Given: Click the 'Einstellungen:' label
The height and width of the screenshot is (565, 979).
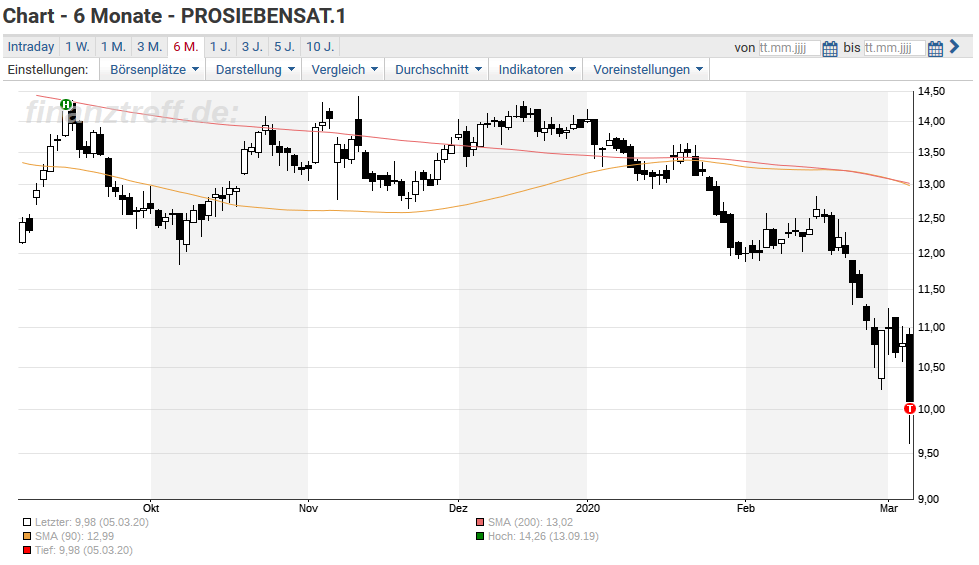Looking at the screenshot, I should point(47,69).
